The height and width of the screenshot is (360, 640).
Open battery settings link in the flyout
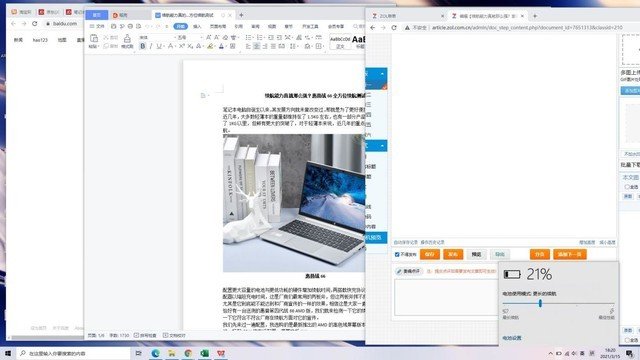[x=512, y=338]
